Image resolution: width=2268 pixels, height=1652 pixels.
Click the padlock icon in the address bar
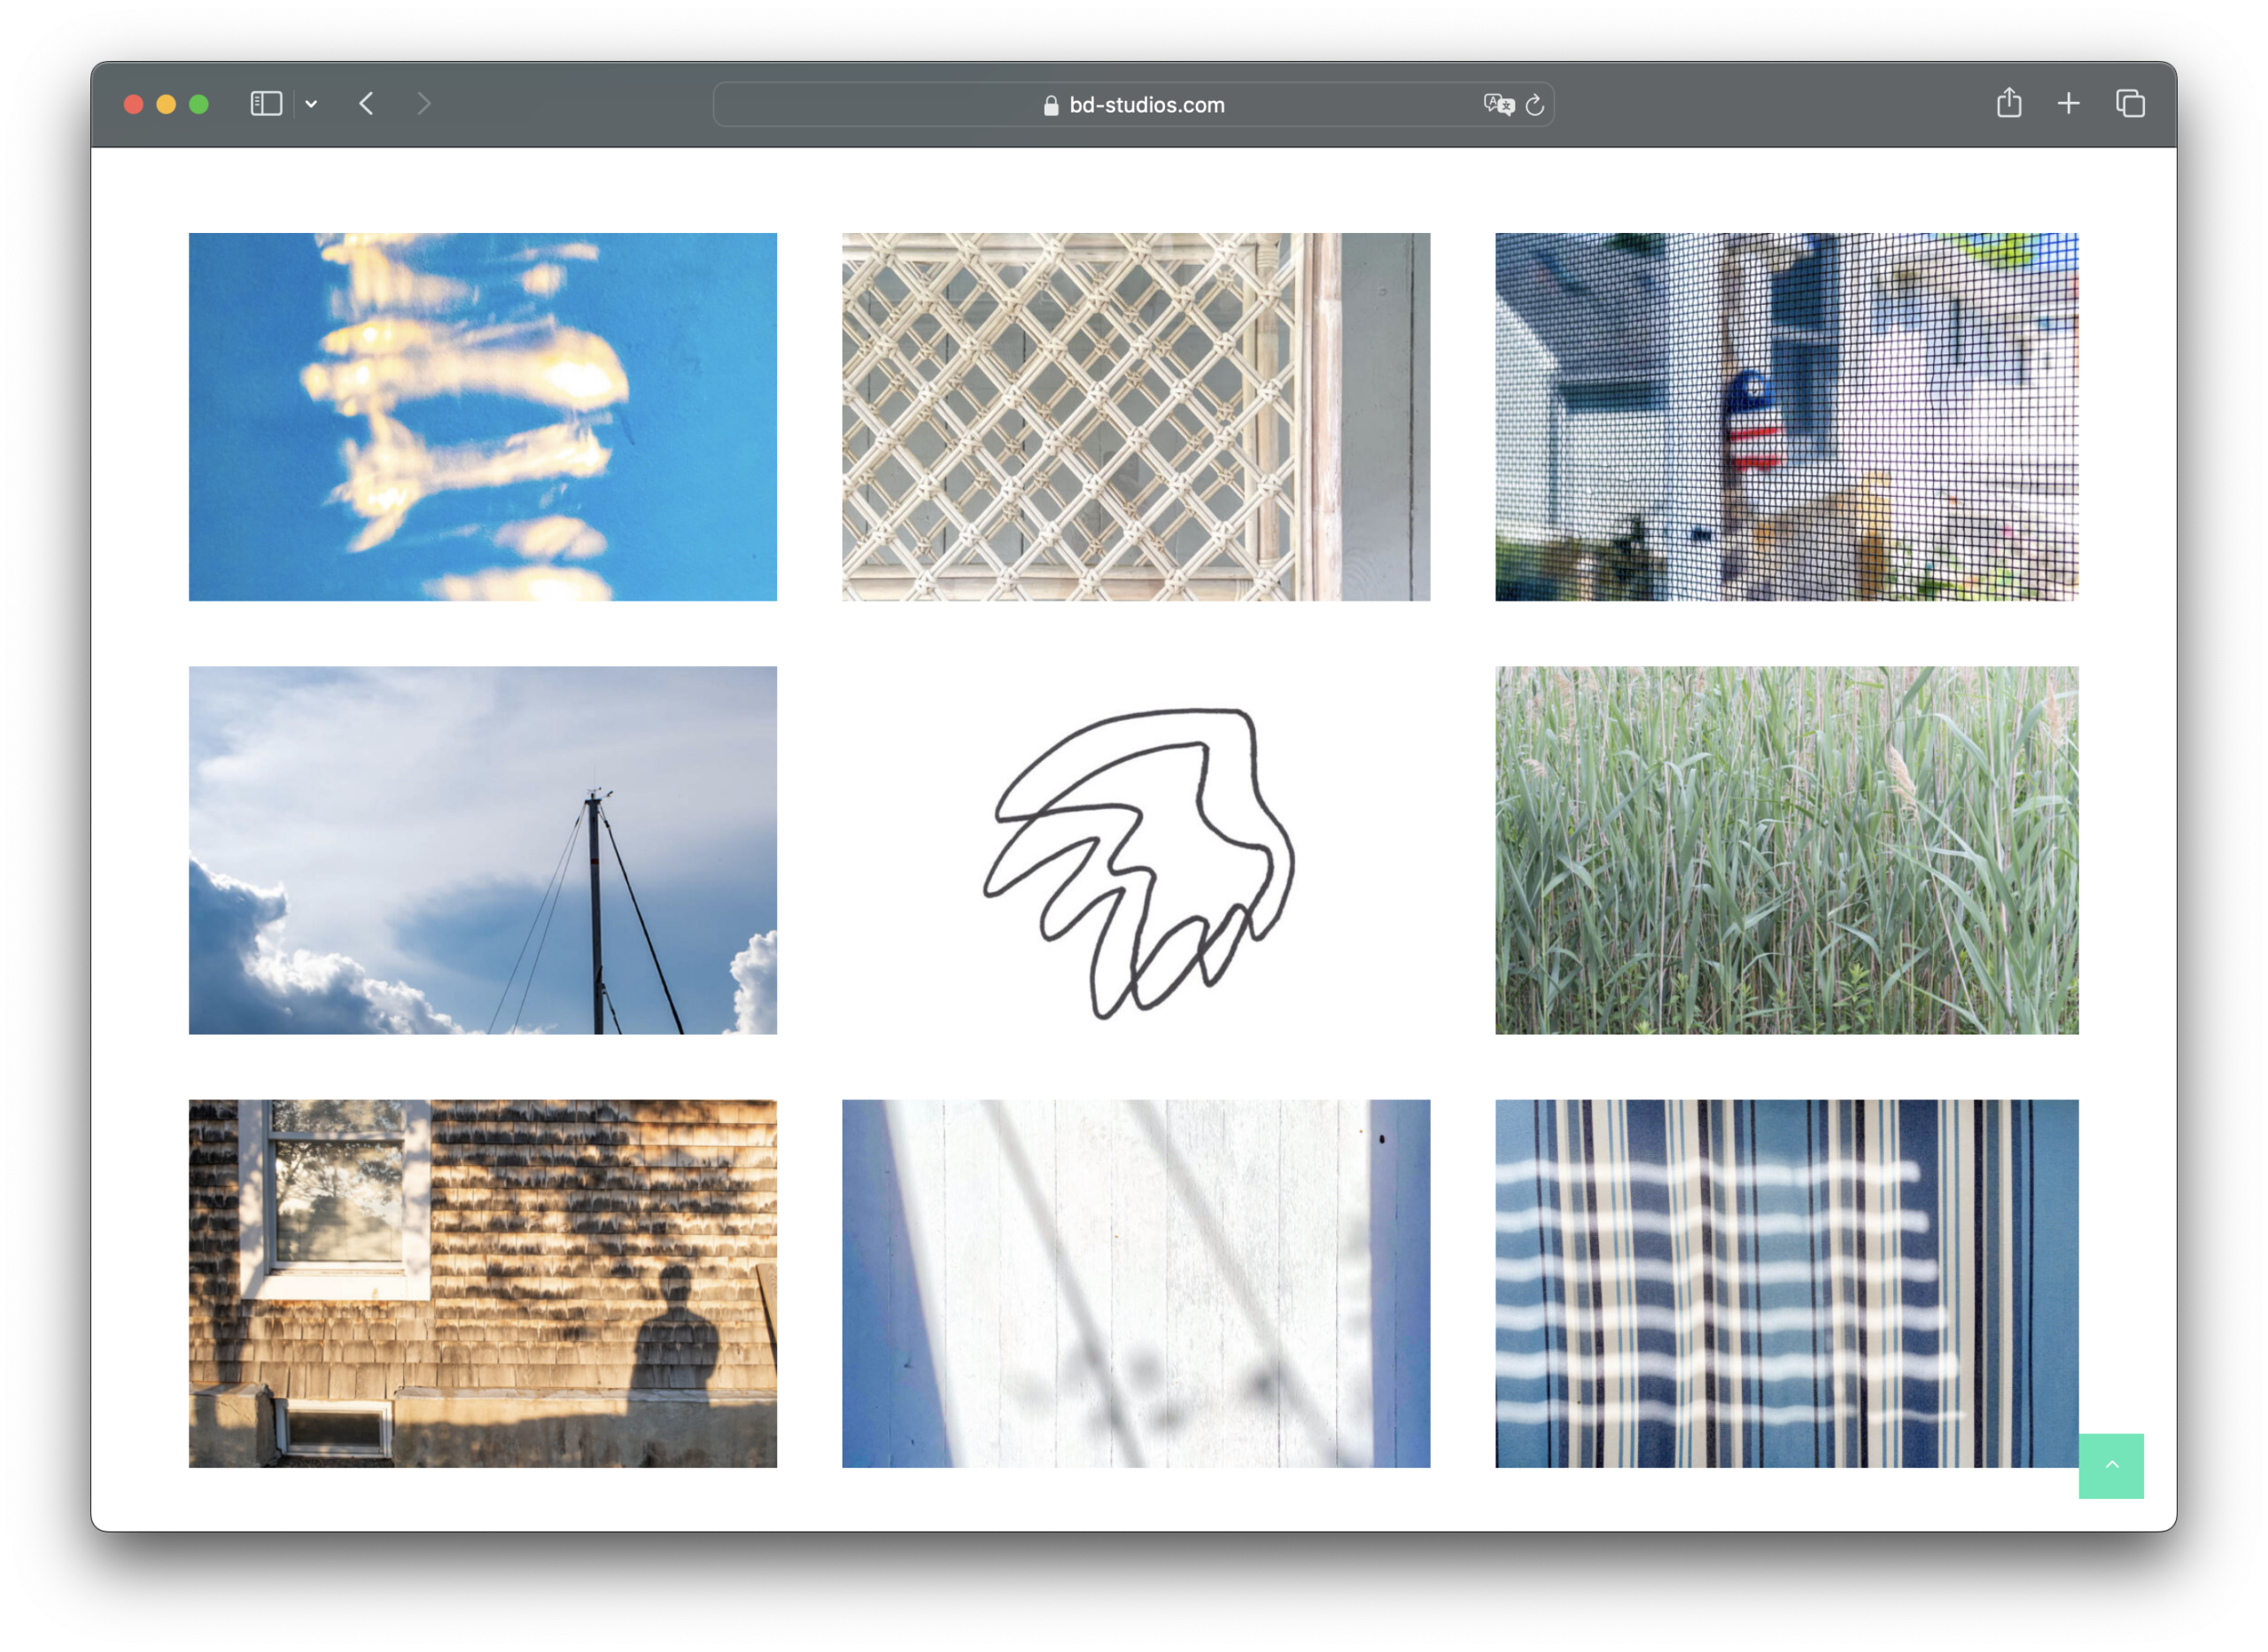pyautogui.click(x=1049, y=104)
